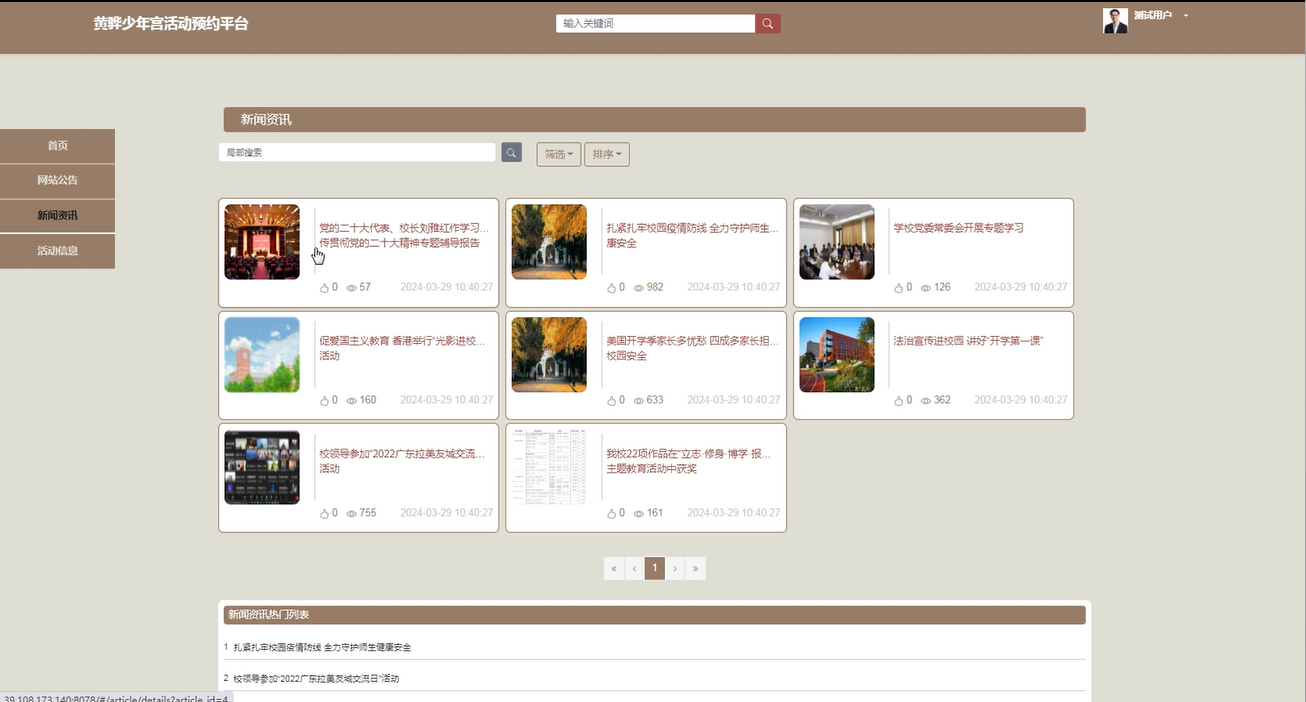Open article 我校22项作品在立志修身博学
1306x702 pixels.
coord(689,461)
